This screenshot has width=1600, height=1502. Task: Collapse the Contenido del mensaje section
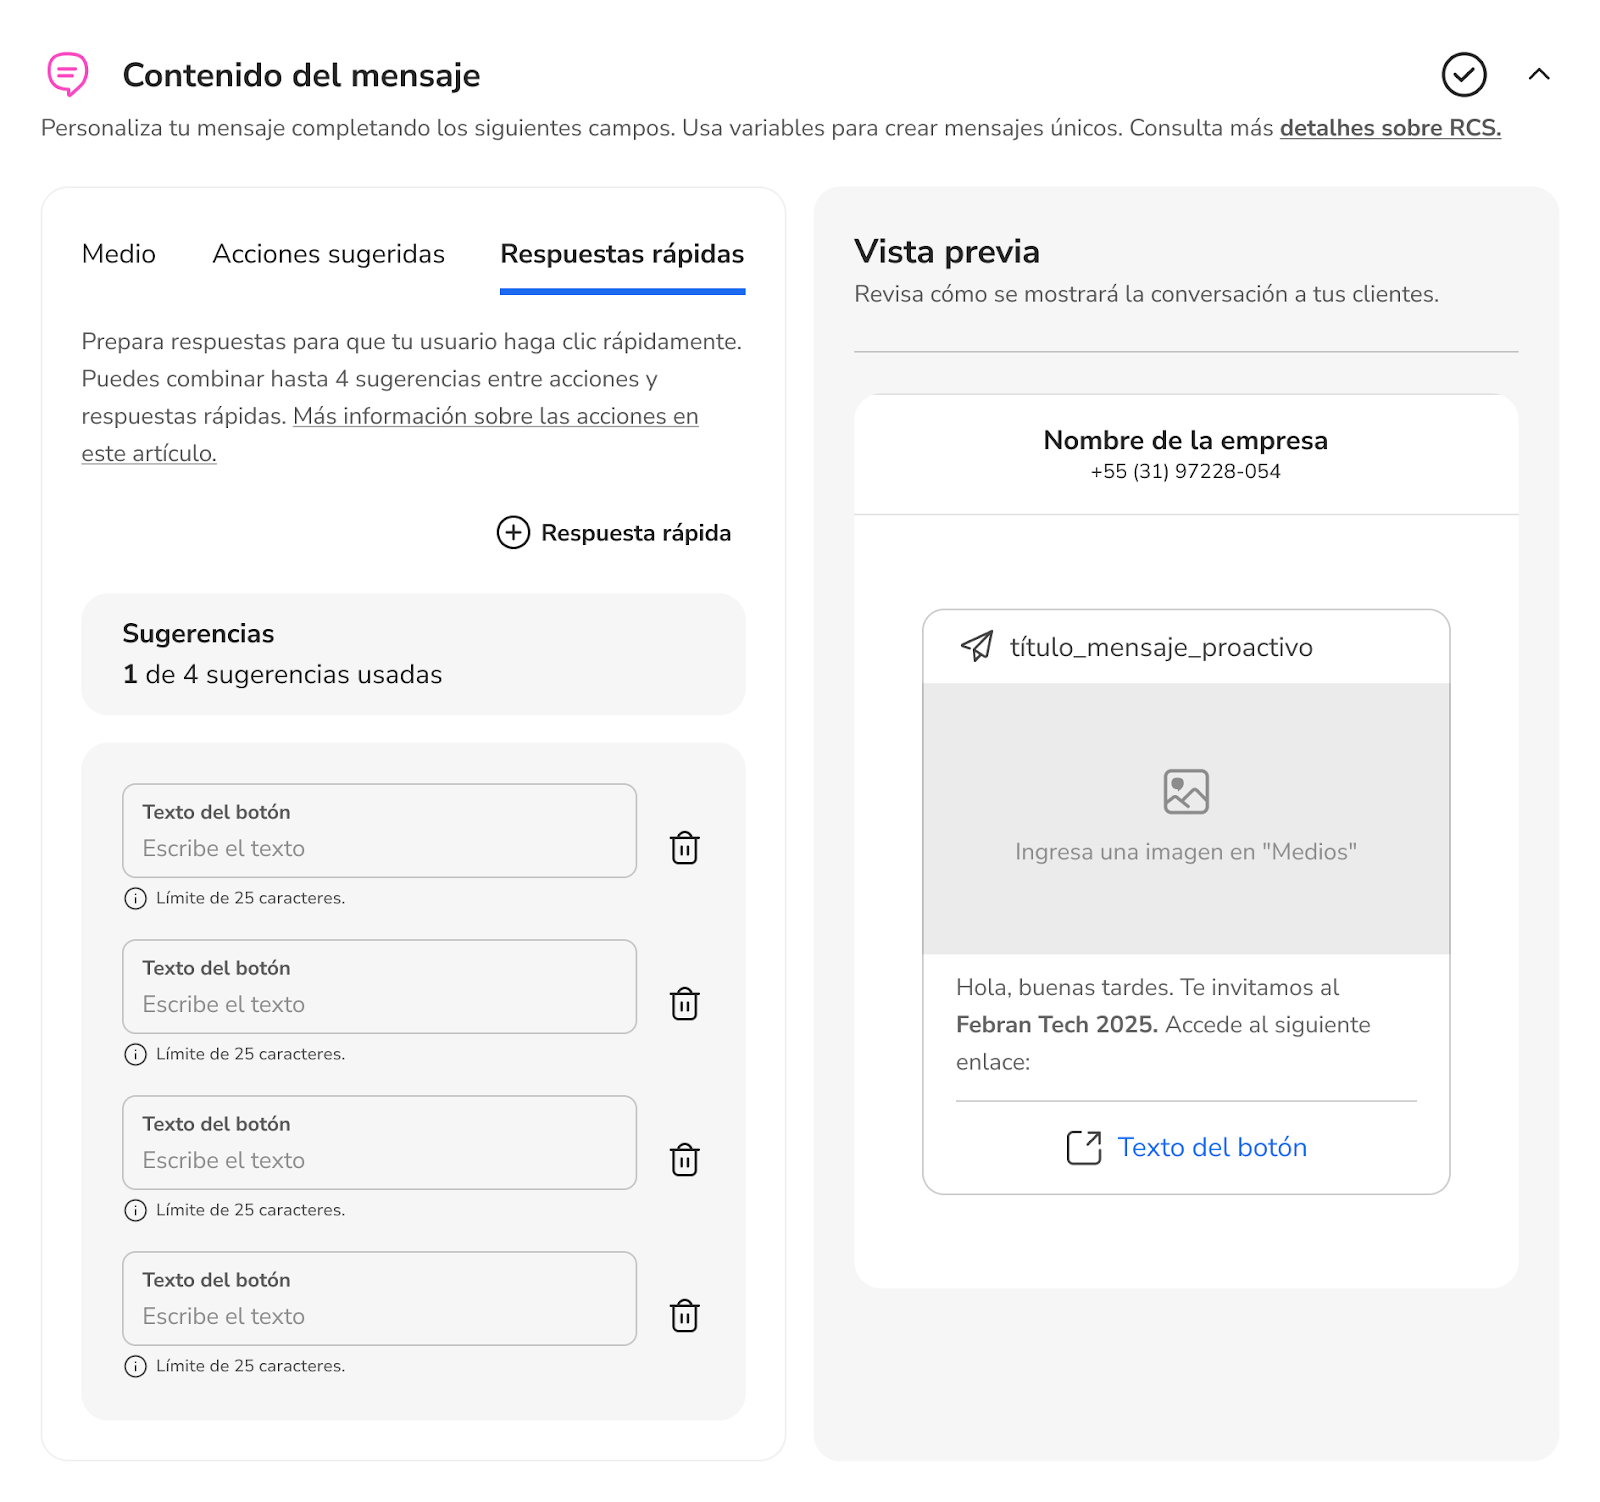point(1539,75)
